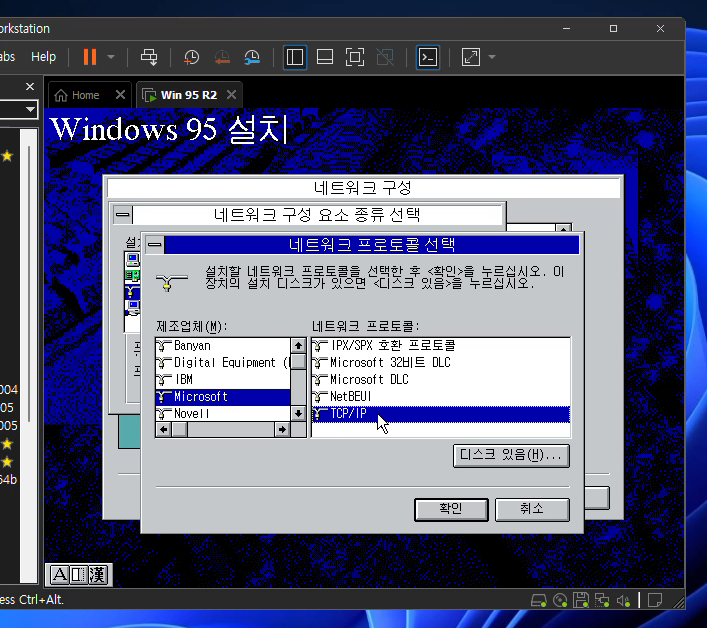Viewport: 707px width, 628px height.
Task: Click the IME full/half width icon
Action: pos(78,575)
